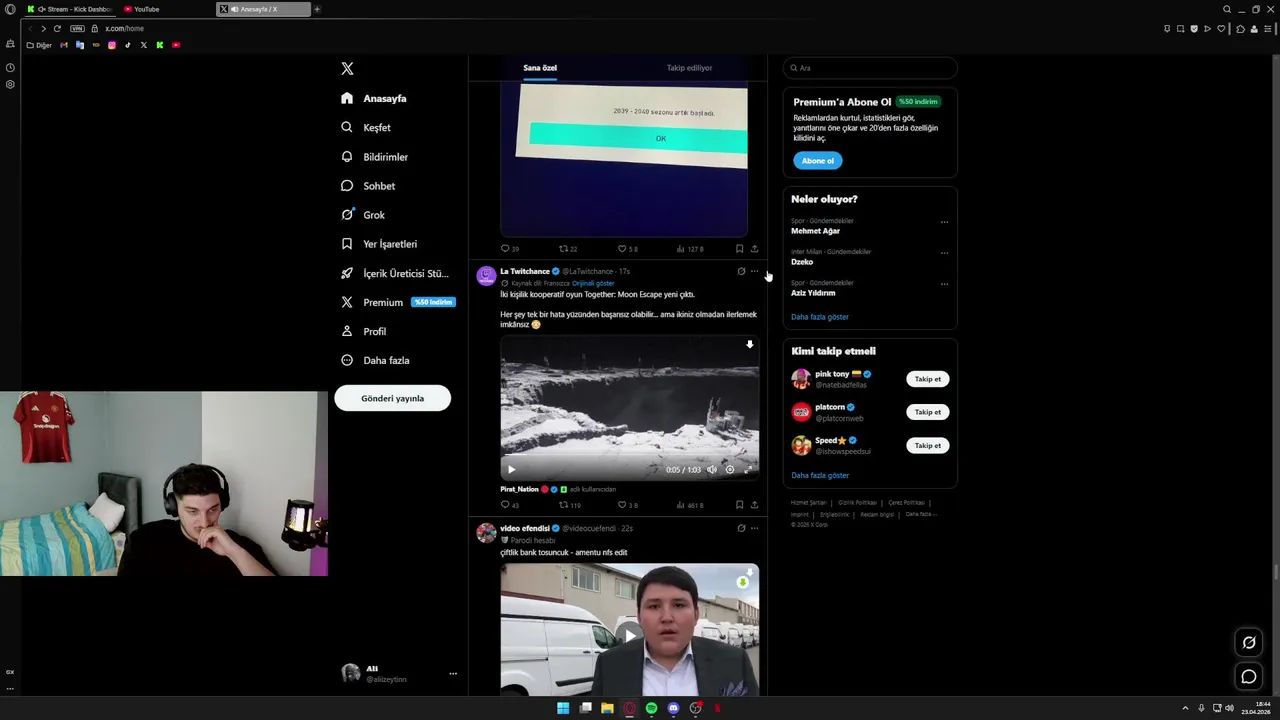Like the top post with 5 B likes
This screenshot has height=720, width=1280.
(x=627, y=249)
